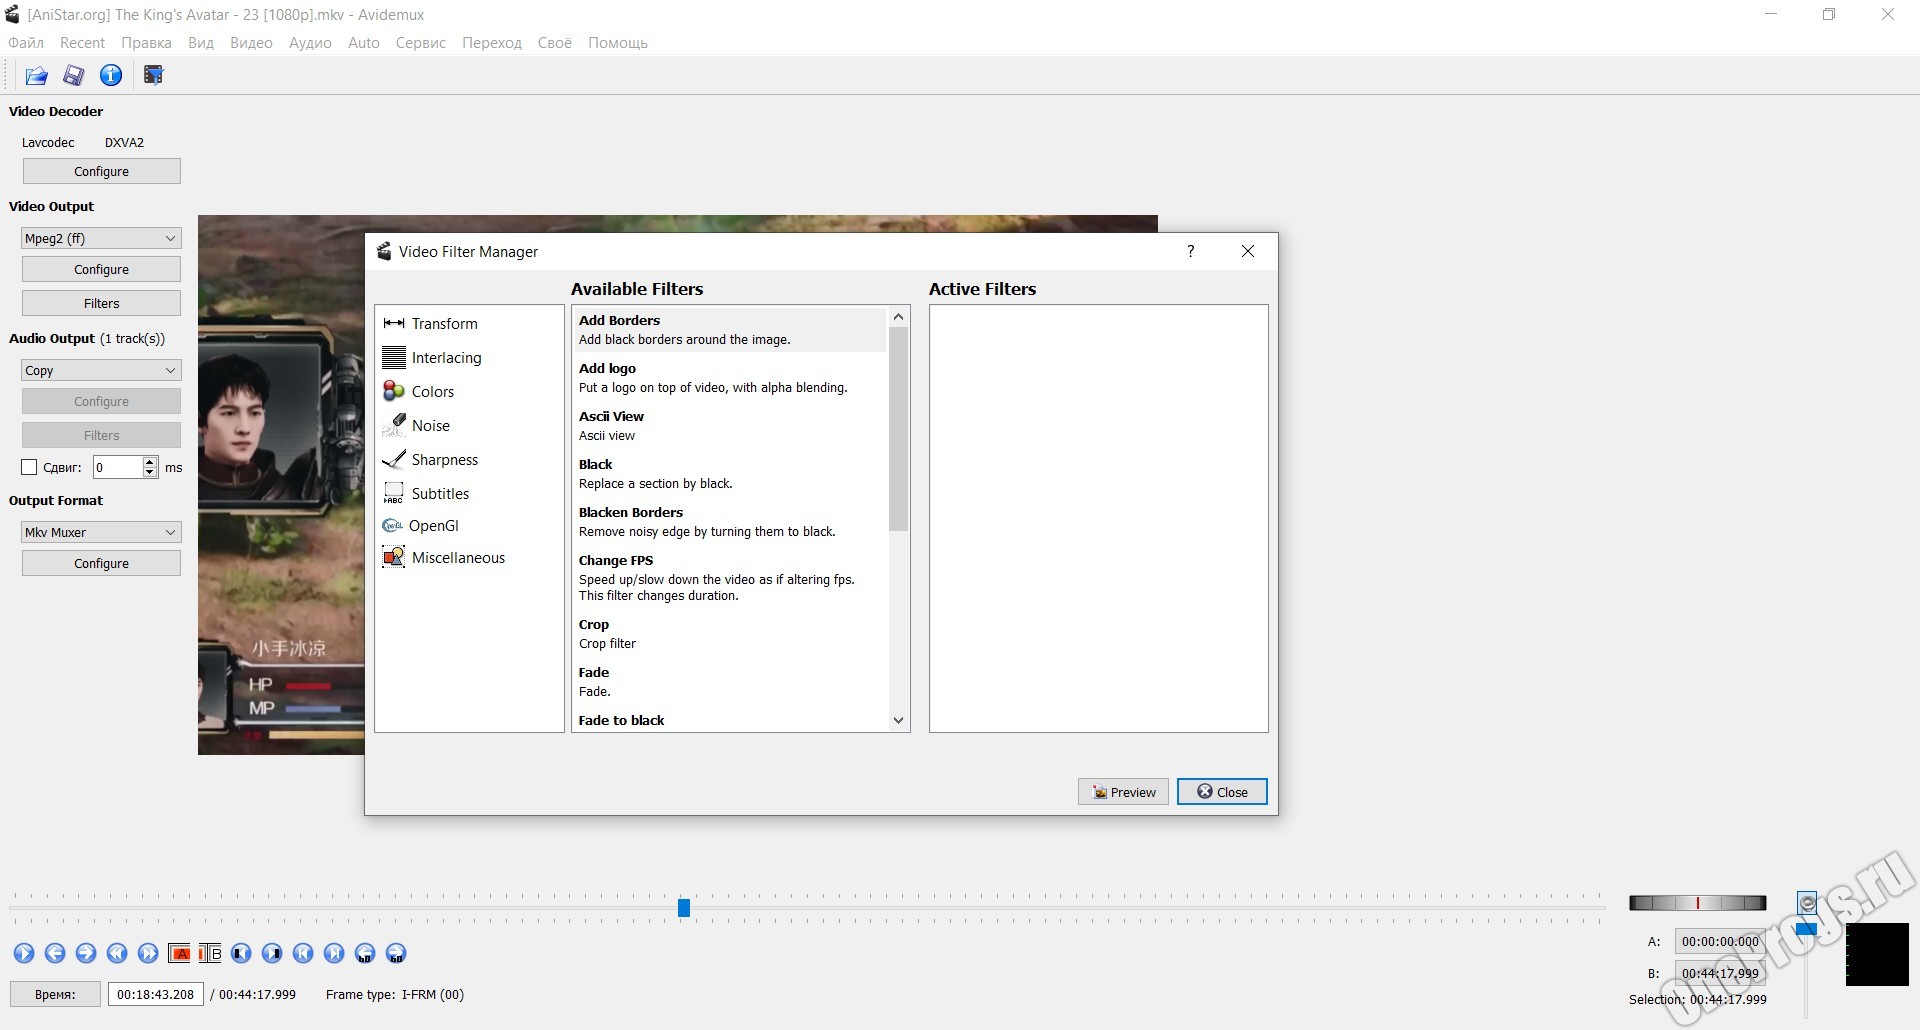Click the audio shift ms input field
This screenshot has width=1920, height=1030.
(x=118, y=467)
